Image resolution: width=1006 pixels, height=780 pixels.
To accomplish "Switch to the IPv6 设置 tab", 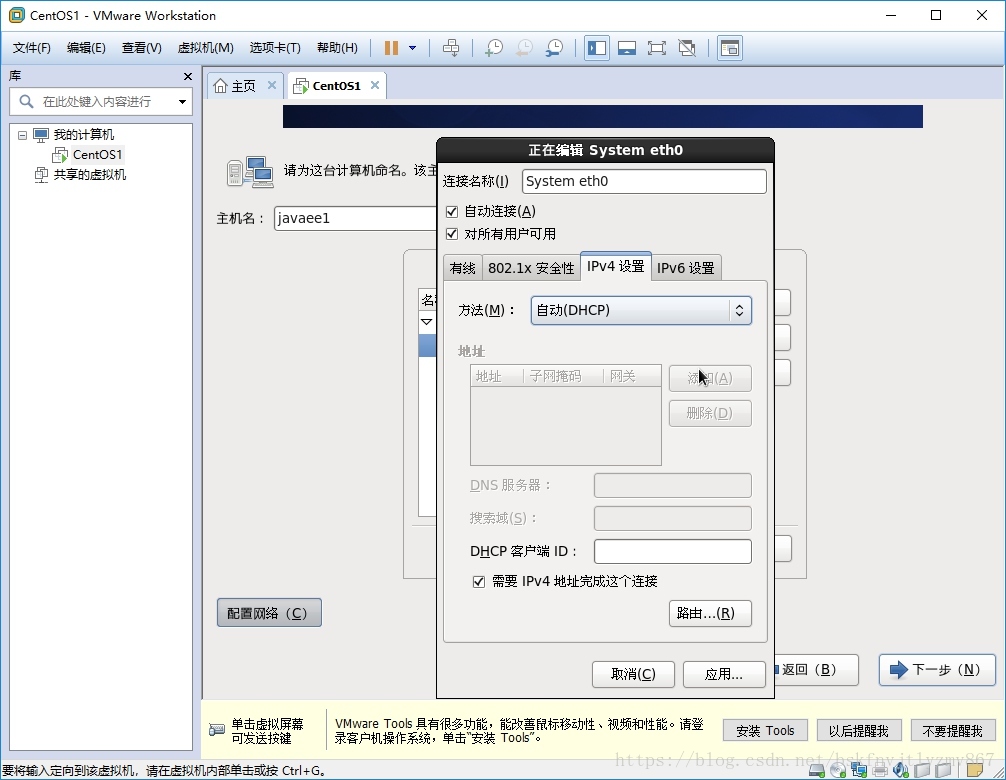I will tap(686, 268).
